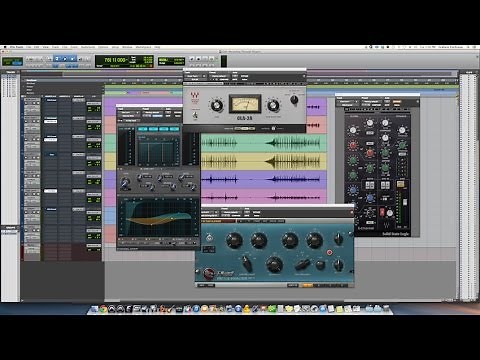This screenshot has width=480, height=360.
Task: Open the Edit menu
Action: click(x=37, y=47)
